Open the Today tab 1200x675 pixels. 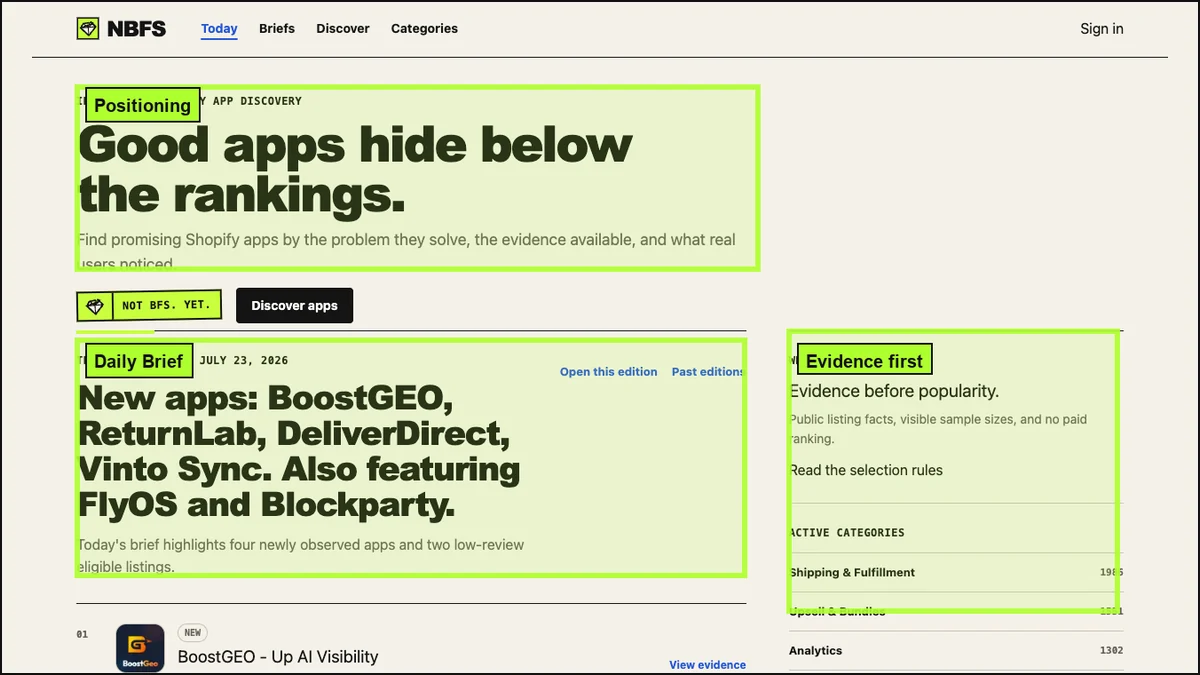pyautogui.click(x=219, y=29)
